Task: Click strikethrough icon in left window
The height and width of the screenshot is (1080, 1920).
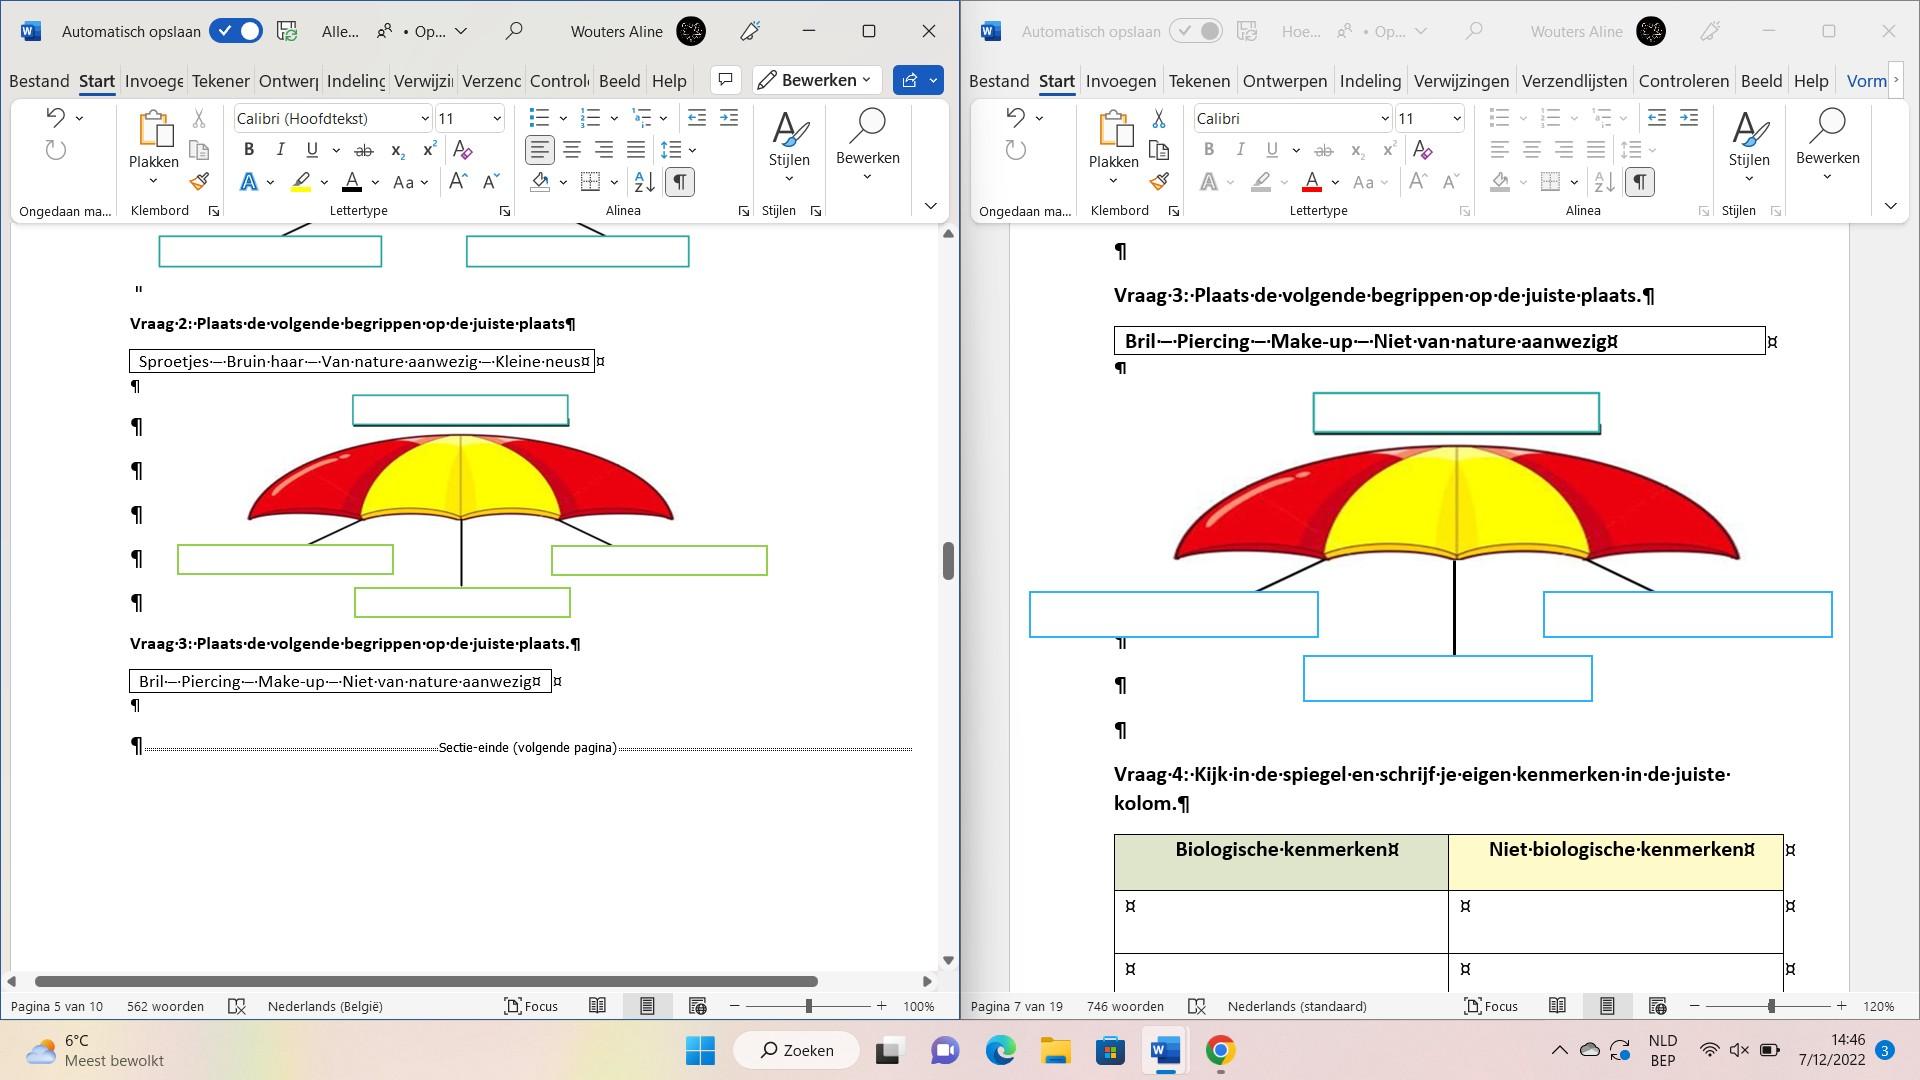Action: (364, 150)
